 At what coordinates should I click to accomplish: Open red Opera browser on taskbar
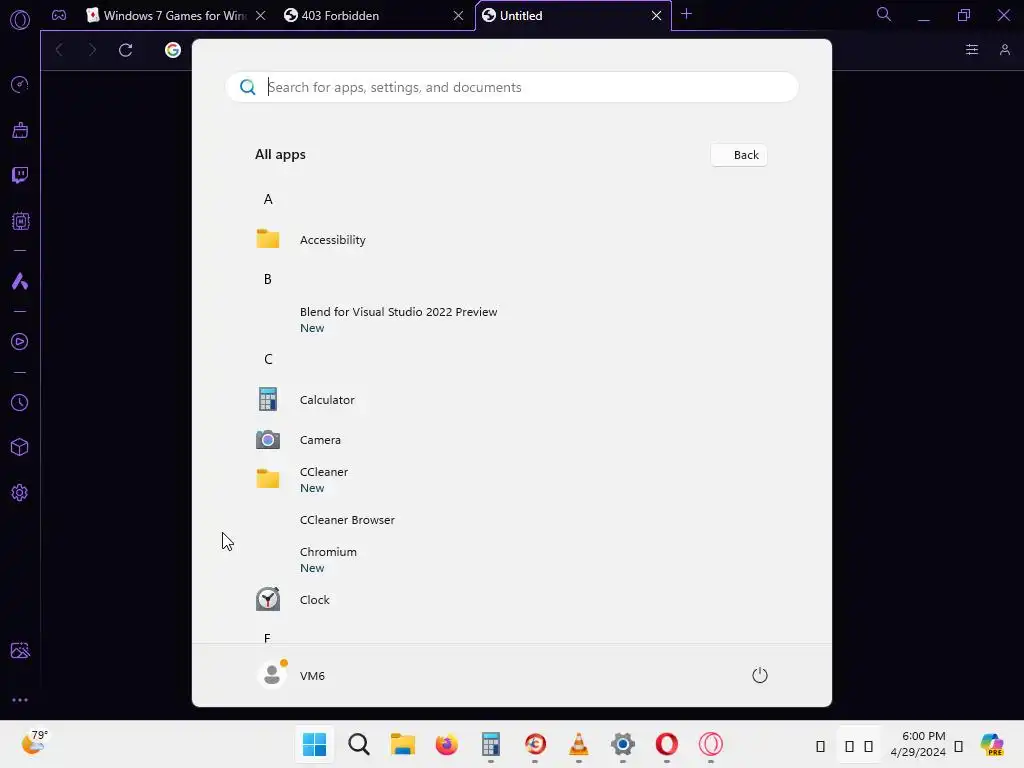(x=667, y=744)
